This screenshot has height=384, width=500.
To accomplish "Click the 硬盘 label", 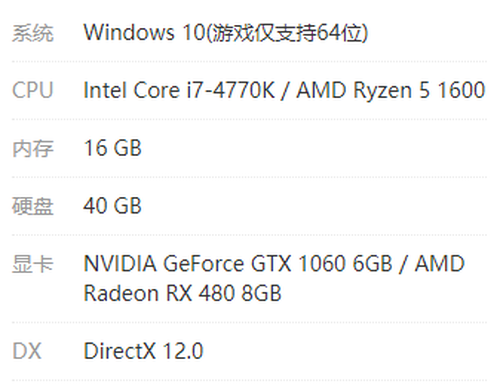I will (33, 206).
